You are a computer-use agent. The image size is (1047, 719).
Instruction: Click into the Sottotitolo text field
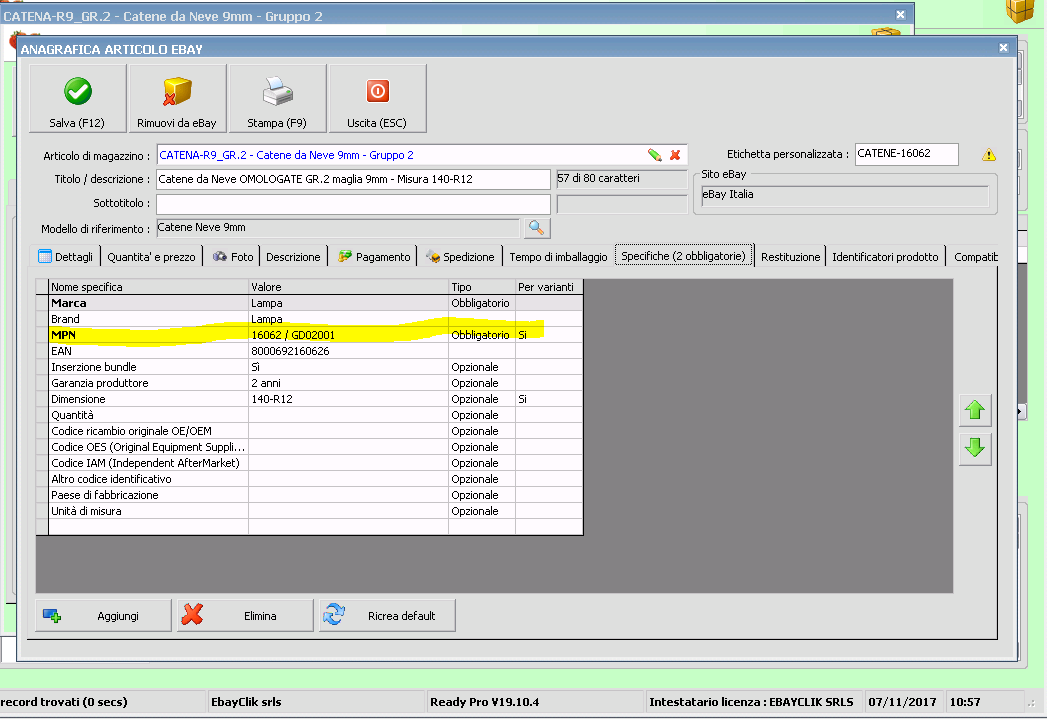coord(353,204)
